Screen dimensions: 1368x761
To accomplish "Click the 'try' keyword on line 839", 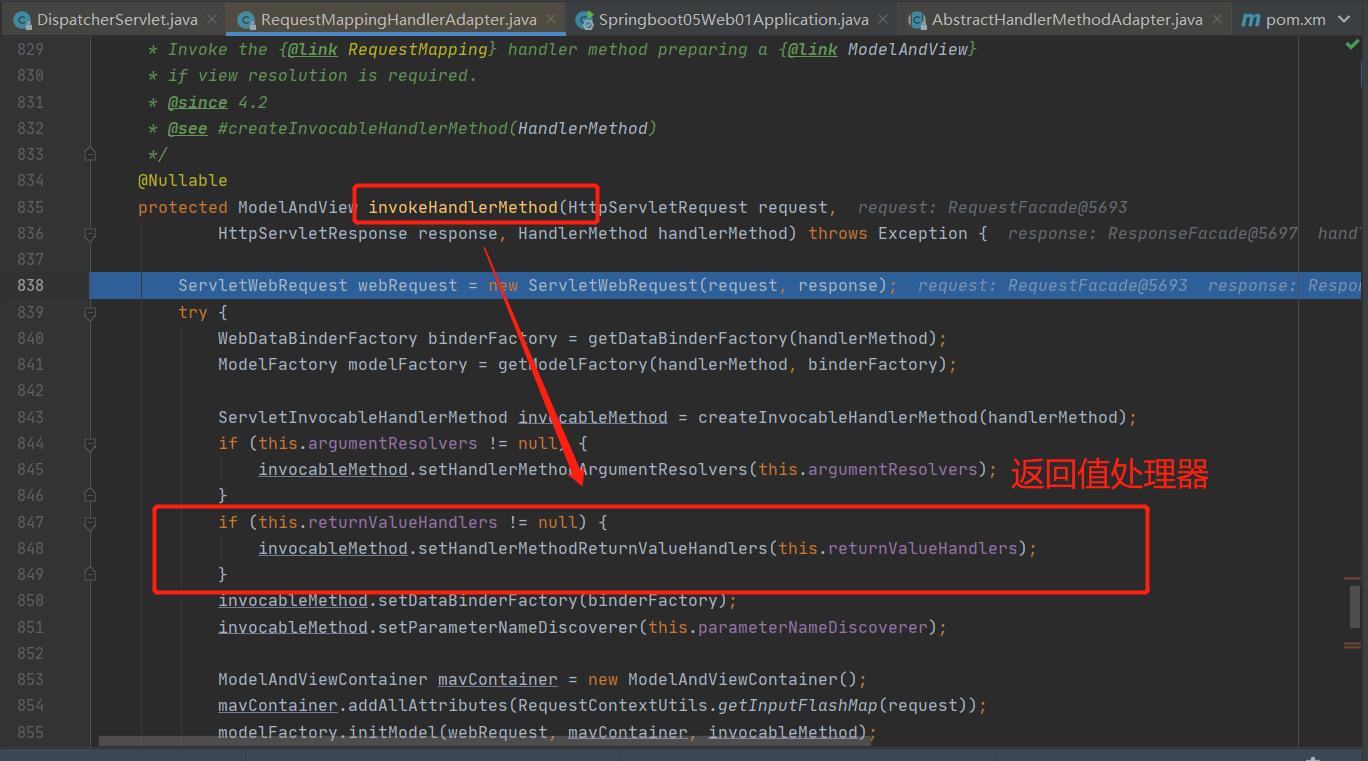I will (193, 312).
